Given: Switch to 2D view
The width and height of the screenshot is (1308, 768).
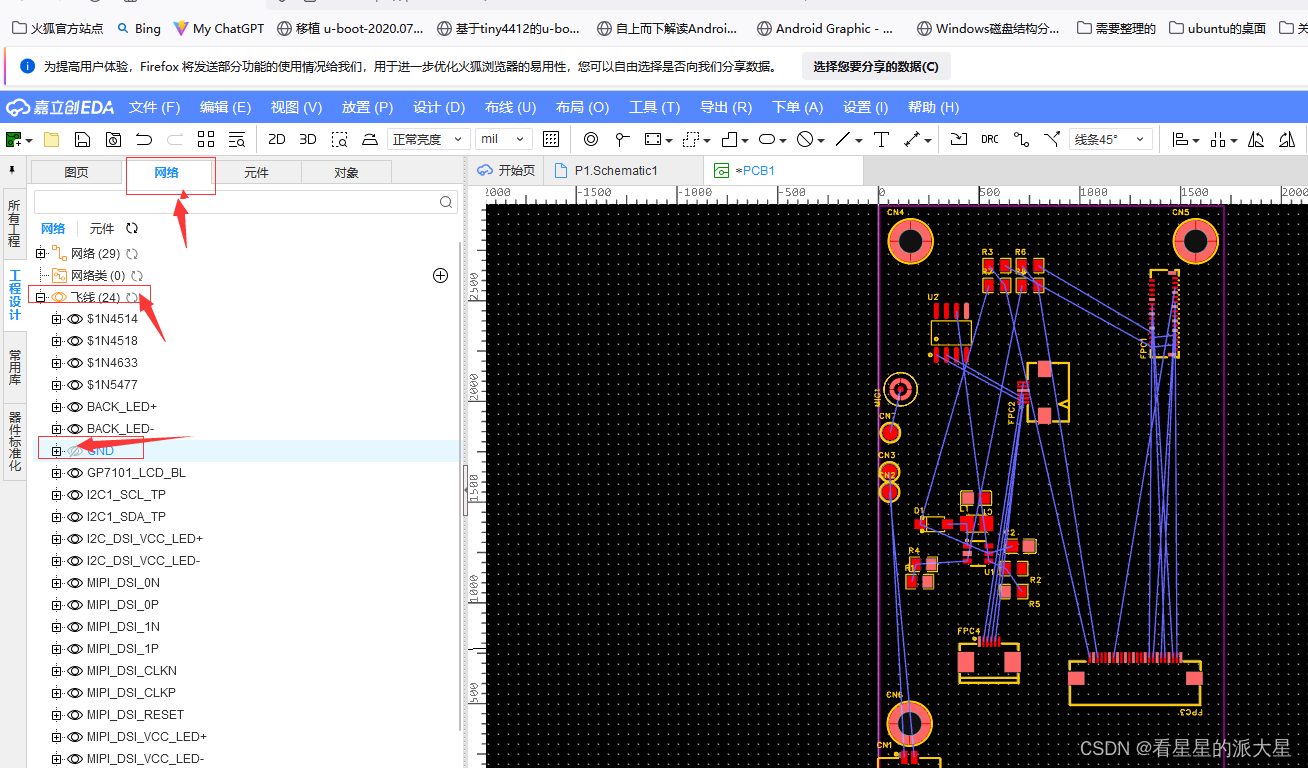Looking at the screenshot, I should tap(277, 139).
